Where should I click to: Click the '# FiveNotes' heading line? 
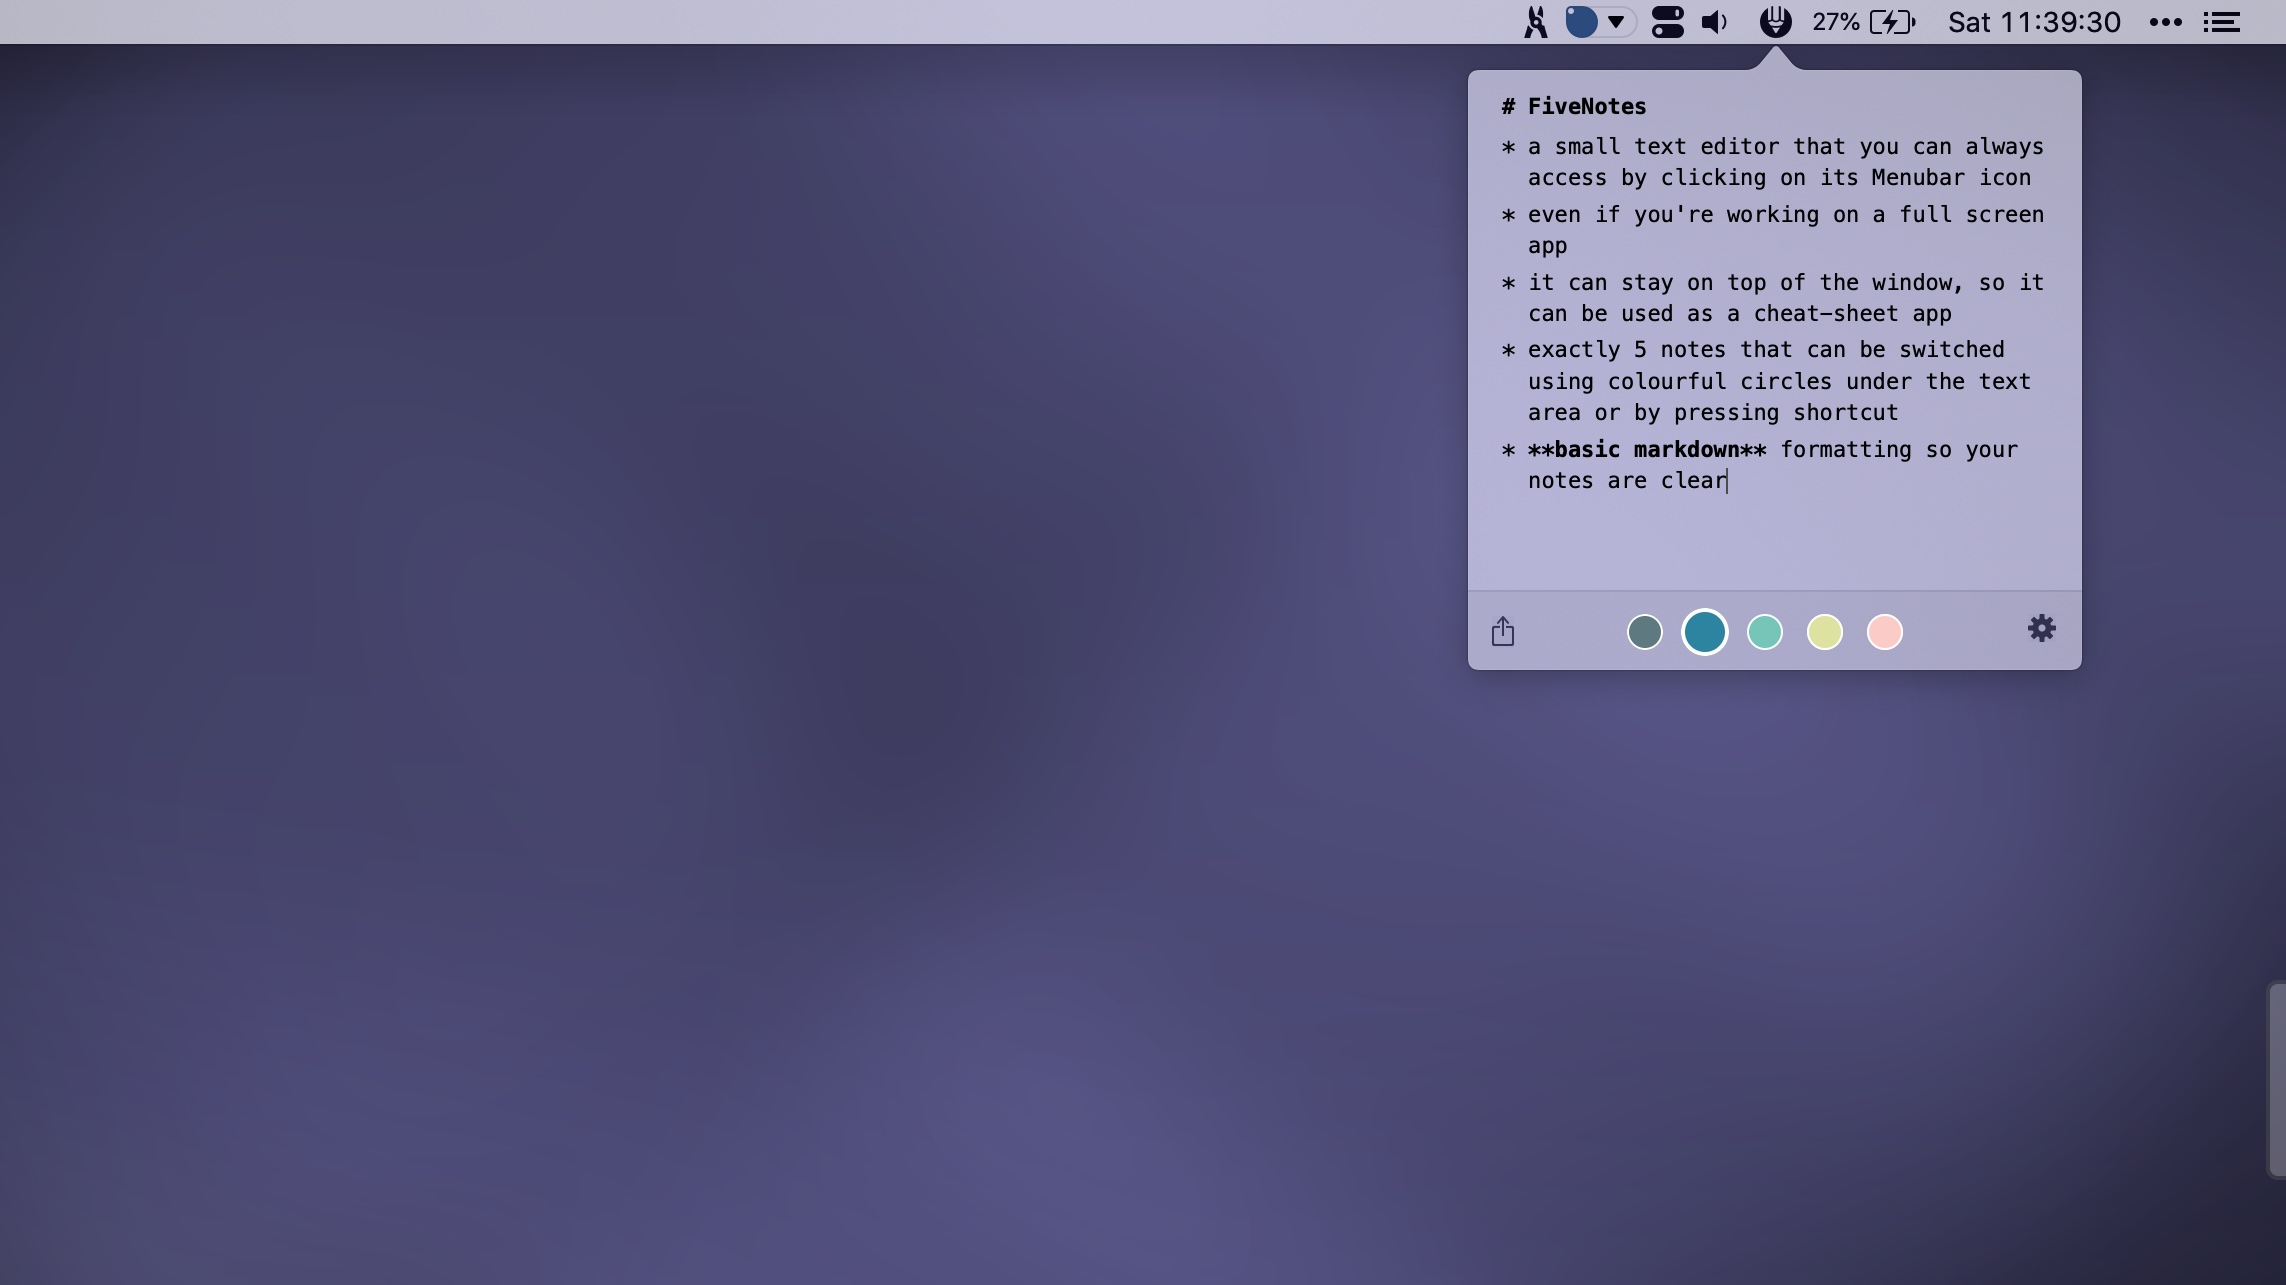click(x=1574, y=106)
